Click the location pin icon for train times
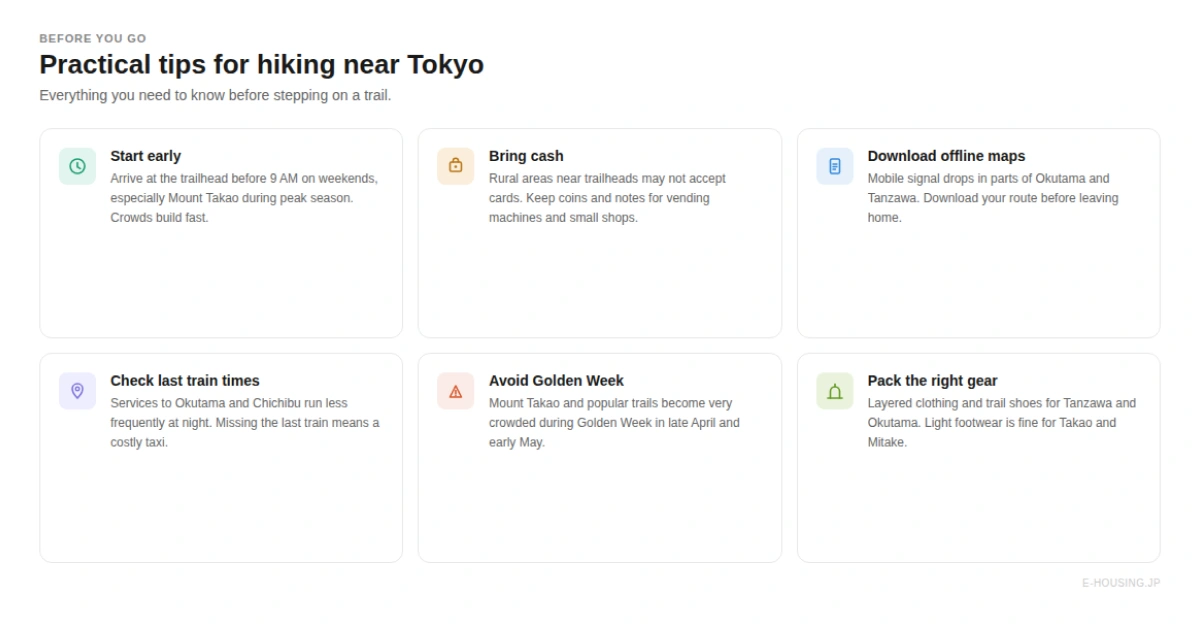 point(77,390)
